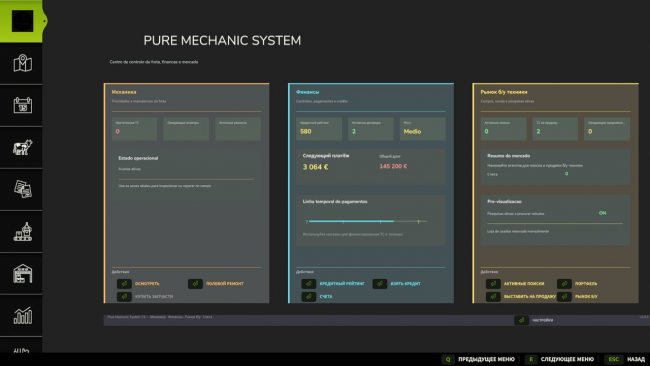The height and width of the screenshot is (366, 650).
Task: Click the mechanics tile showing red 0
Action: [134, 129]
